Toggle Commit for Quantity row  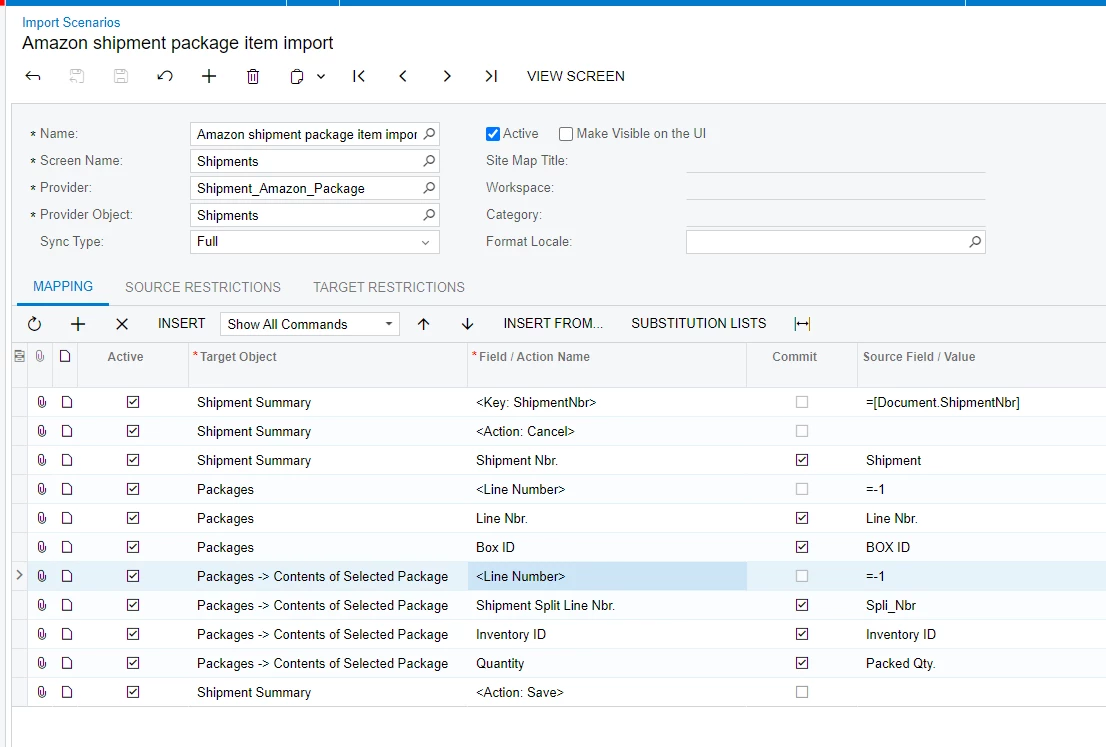(802, 663)
